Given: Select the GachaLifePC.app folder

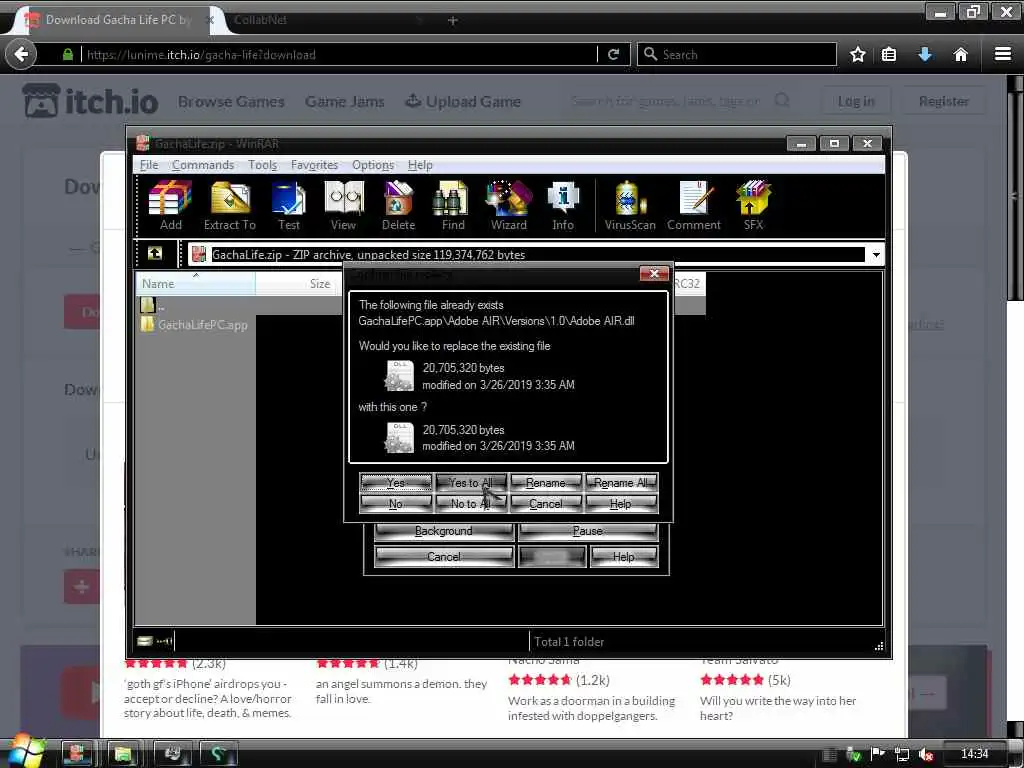Looking at the screenshot, I should click(195, 325).
